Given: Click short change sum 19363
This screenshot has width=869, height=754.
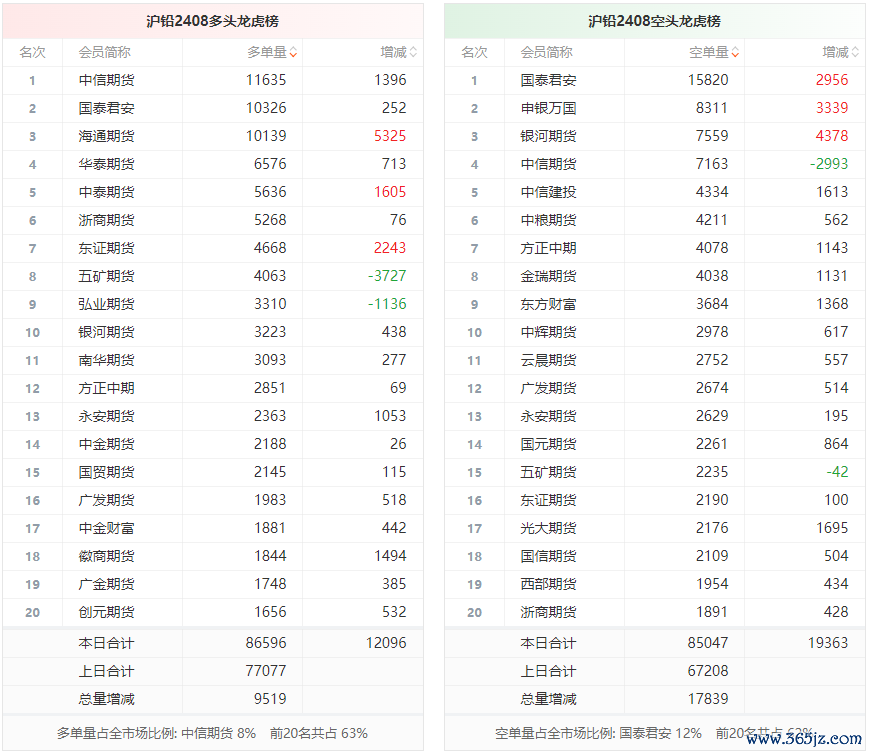Looking at the screenshot, I should pyautogui.click(x=828, y=643).
